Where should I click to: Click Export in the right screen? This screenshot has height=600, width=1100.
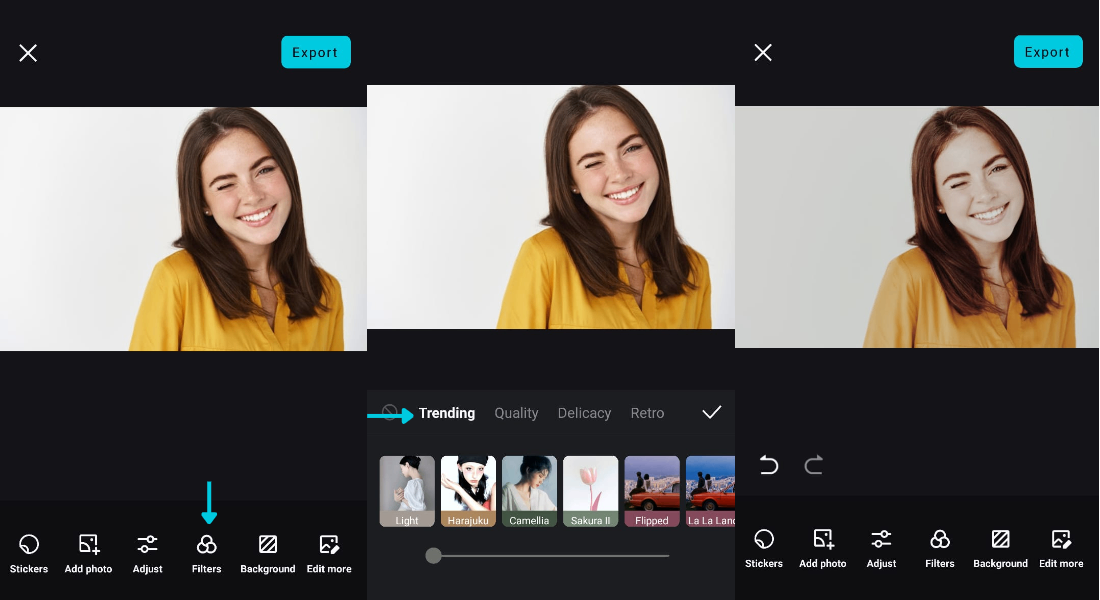coord(1048,51)
